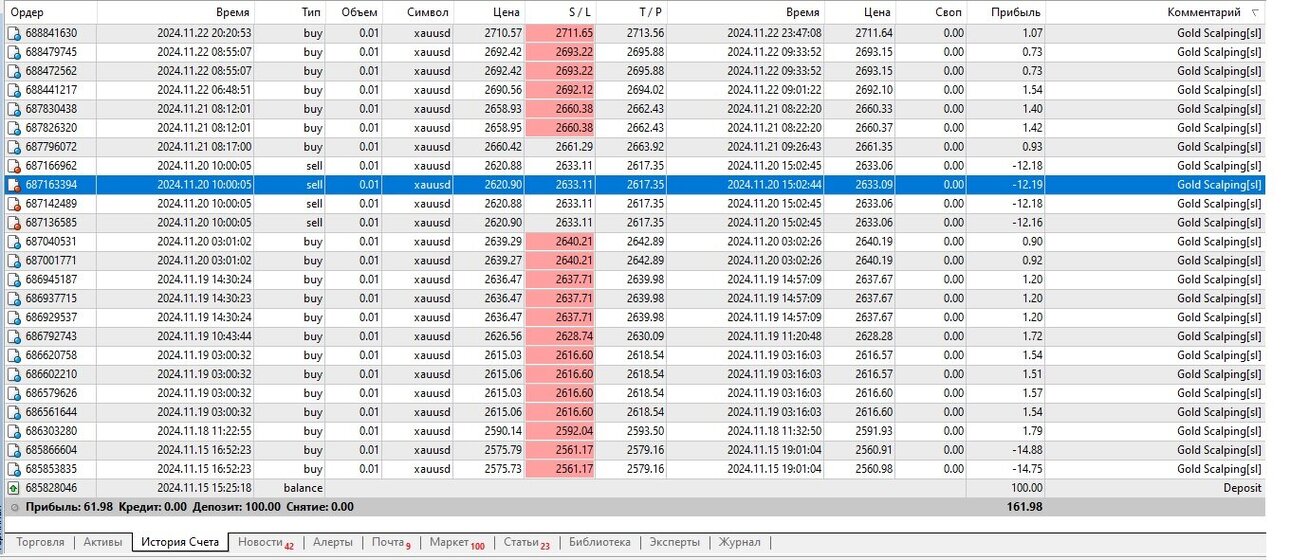Sort by the S / L column header
Screen dimensions: 1290x560
pyautogui.click(x=560, y=12)
